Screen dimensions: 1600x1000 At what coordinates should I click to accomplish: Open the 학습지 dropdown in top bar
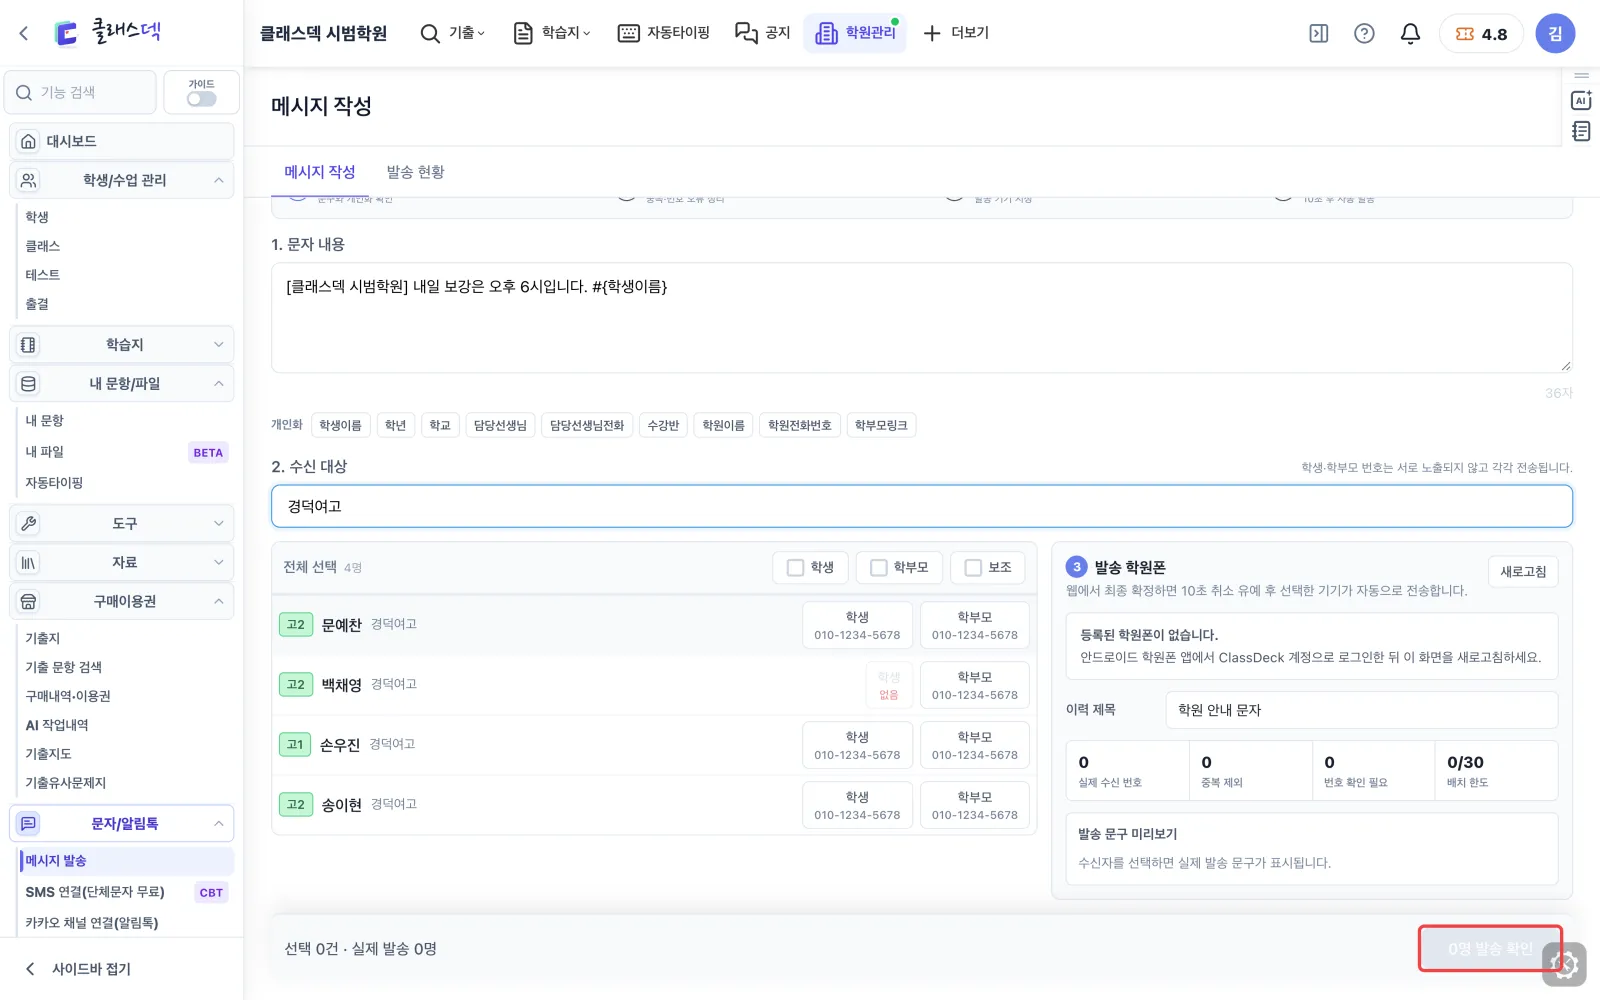(552, 33)
